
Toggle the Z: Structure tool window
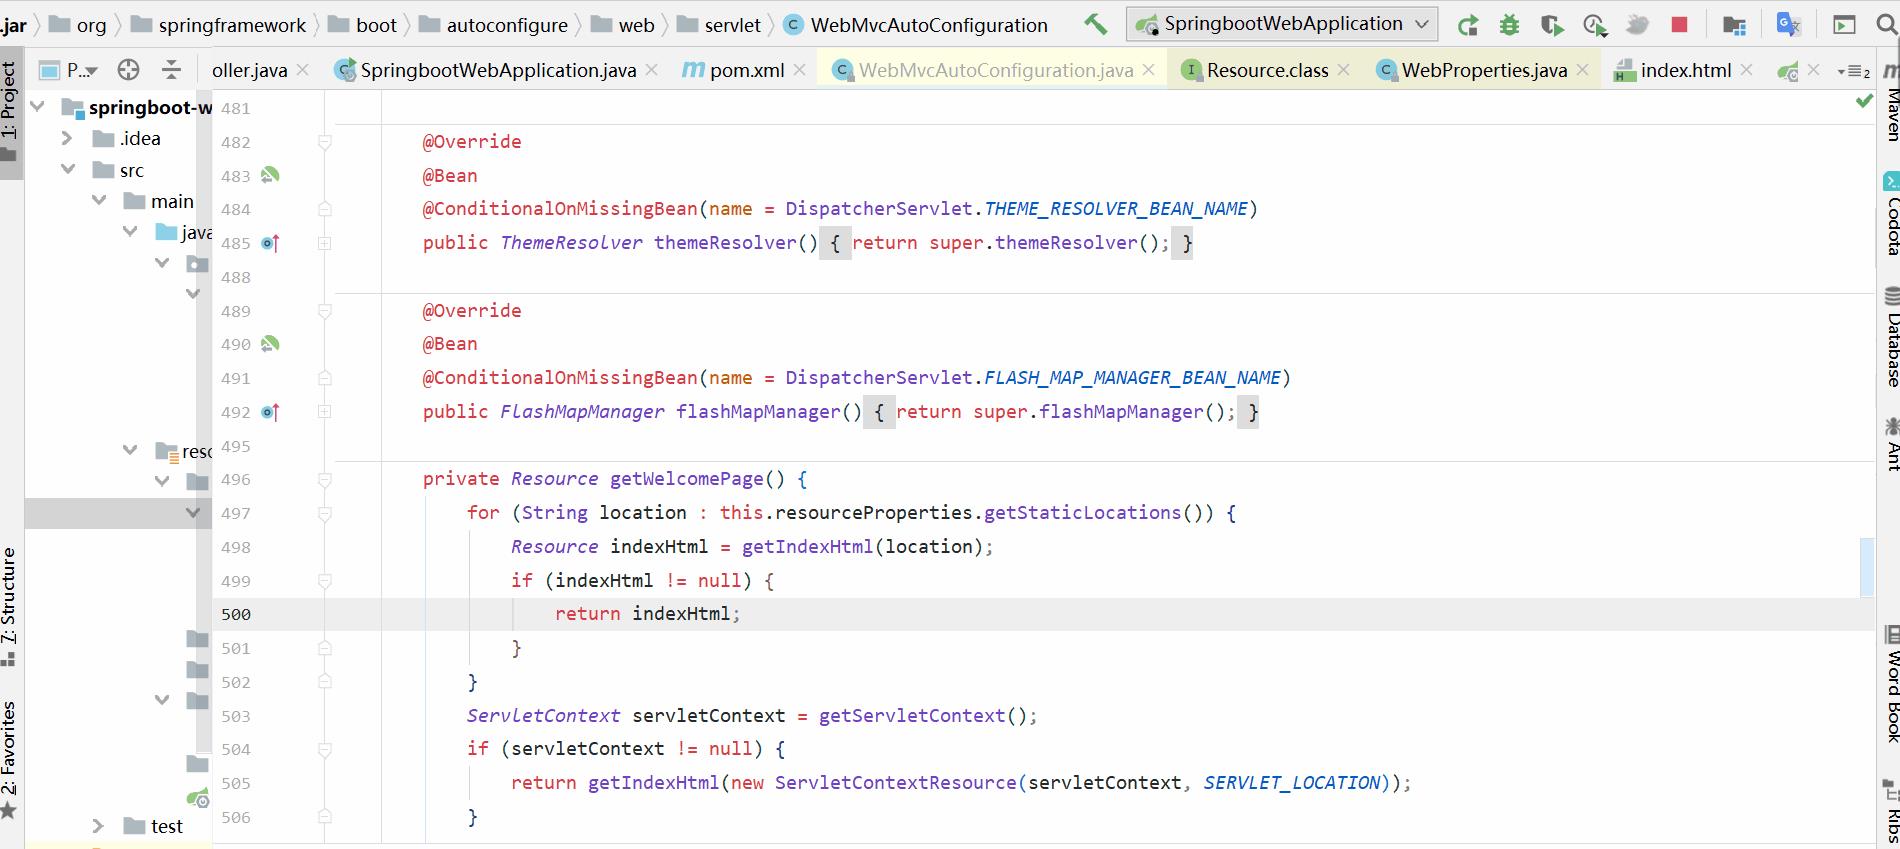10,607
